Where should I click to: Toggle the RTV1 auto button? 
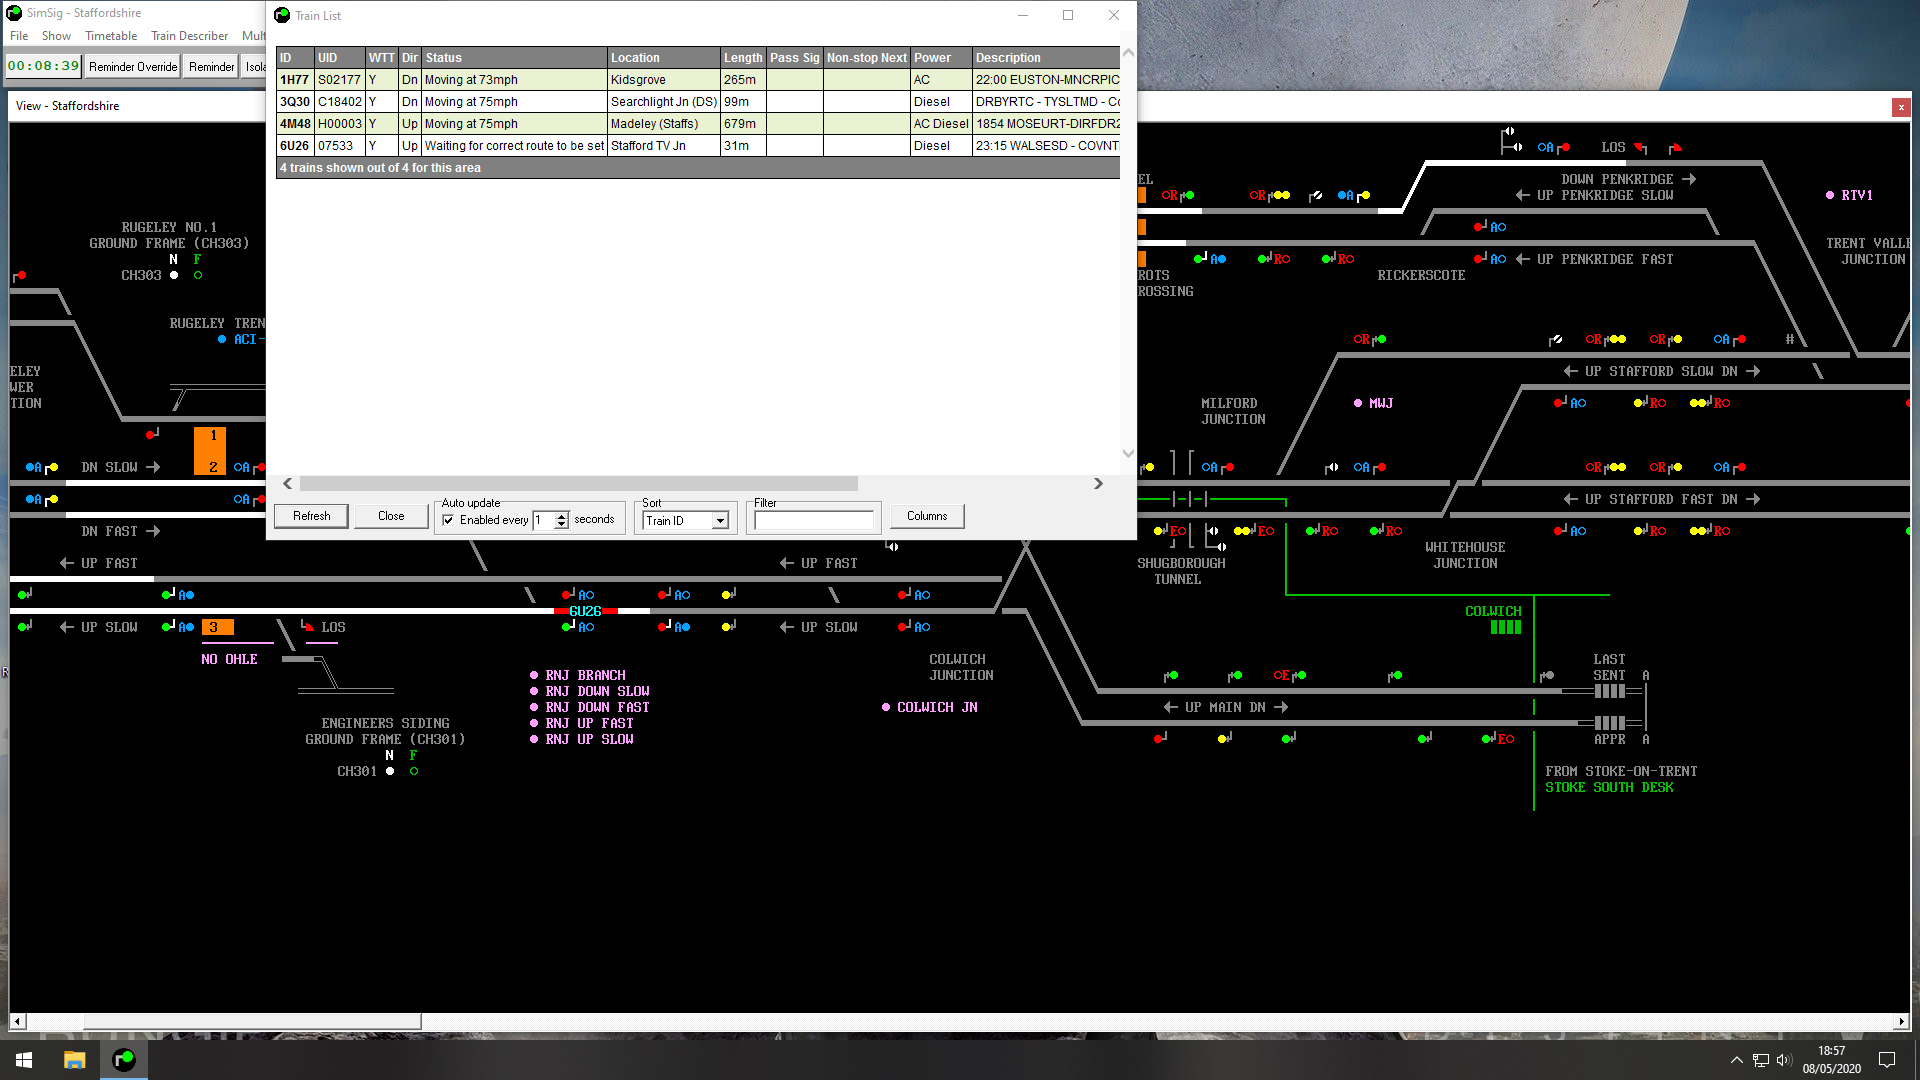(x=1830, y=195)
